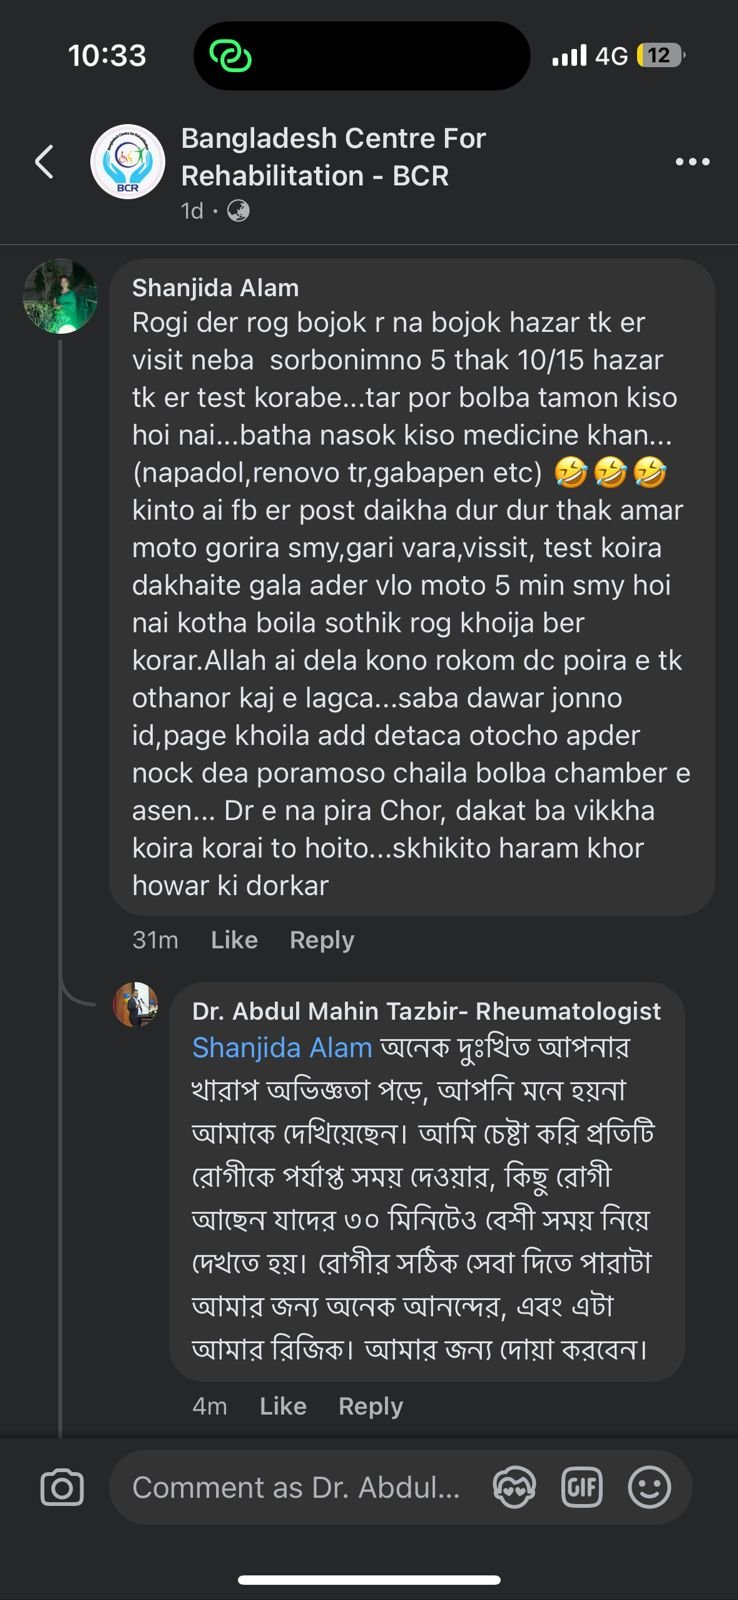Reply to Dr. Abdul Mahin Tazbir's comment

(x=370, y=1406)
